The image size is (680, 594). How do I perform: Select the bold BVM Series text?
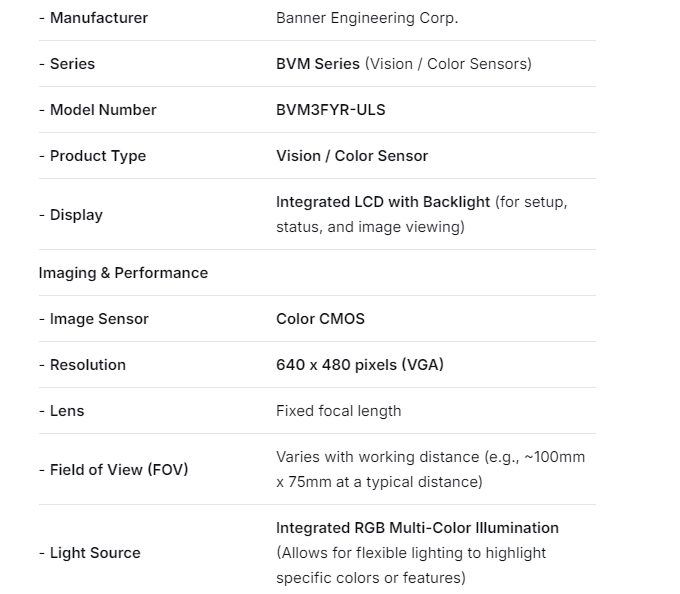pos(318,64)
